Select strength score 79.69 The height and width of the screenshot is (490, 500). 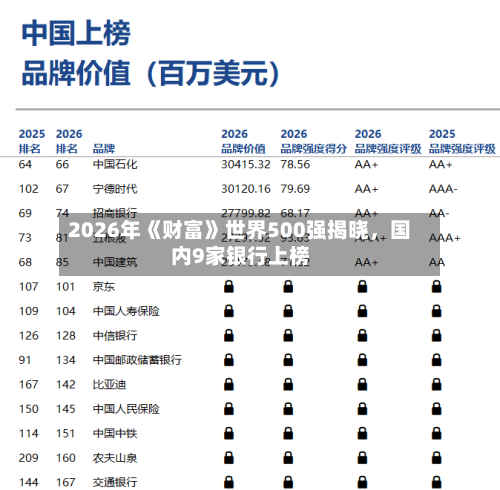click(295, 189)
